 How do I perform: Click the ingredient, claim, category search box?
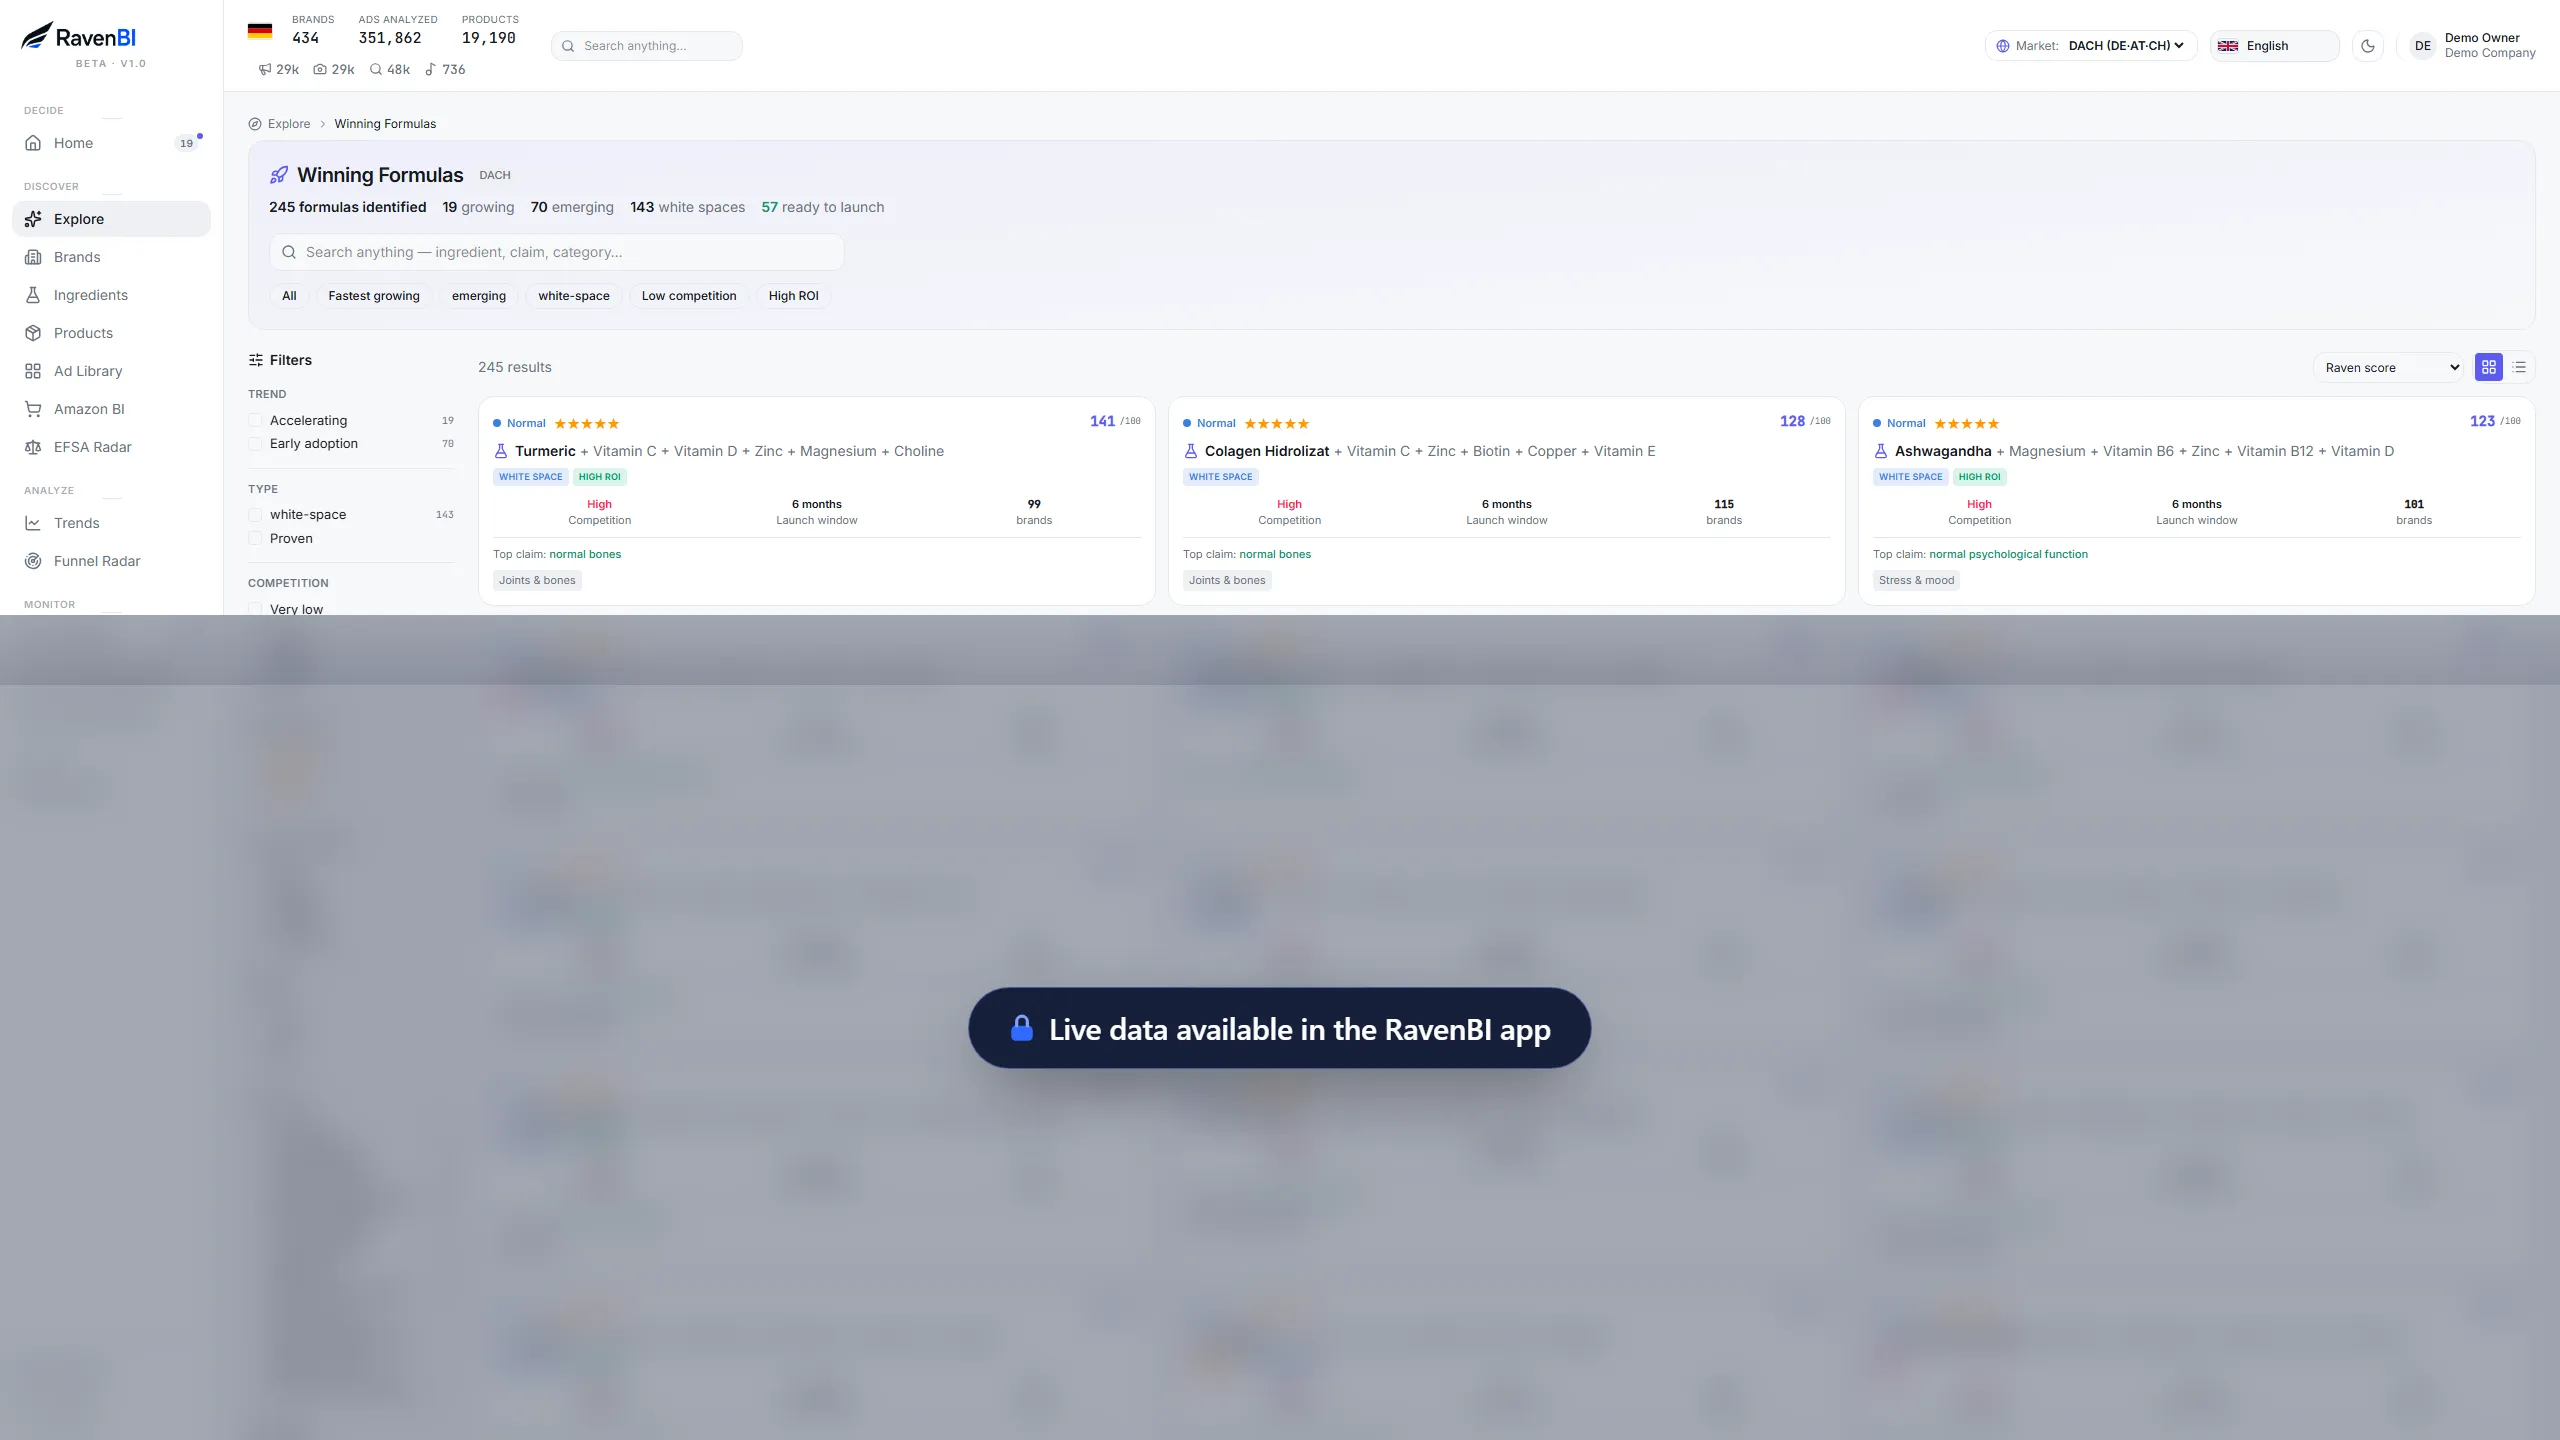coord(557,252)
